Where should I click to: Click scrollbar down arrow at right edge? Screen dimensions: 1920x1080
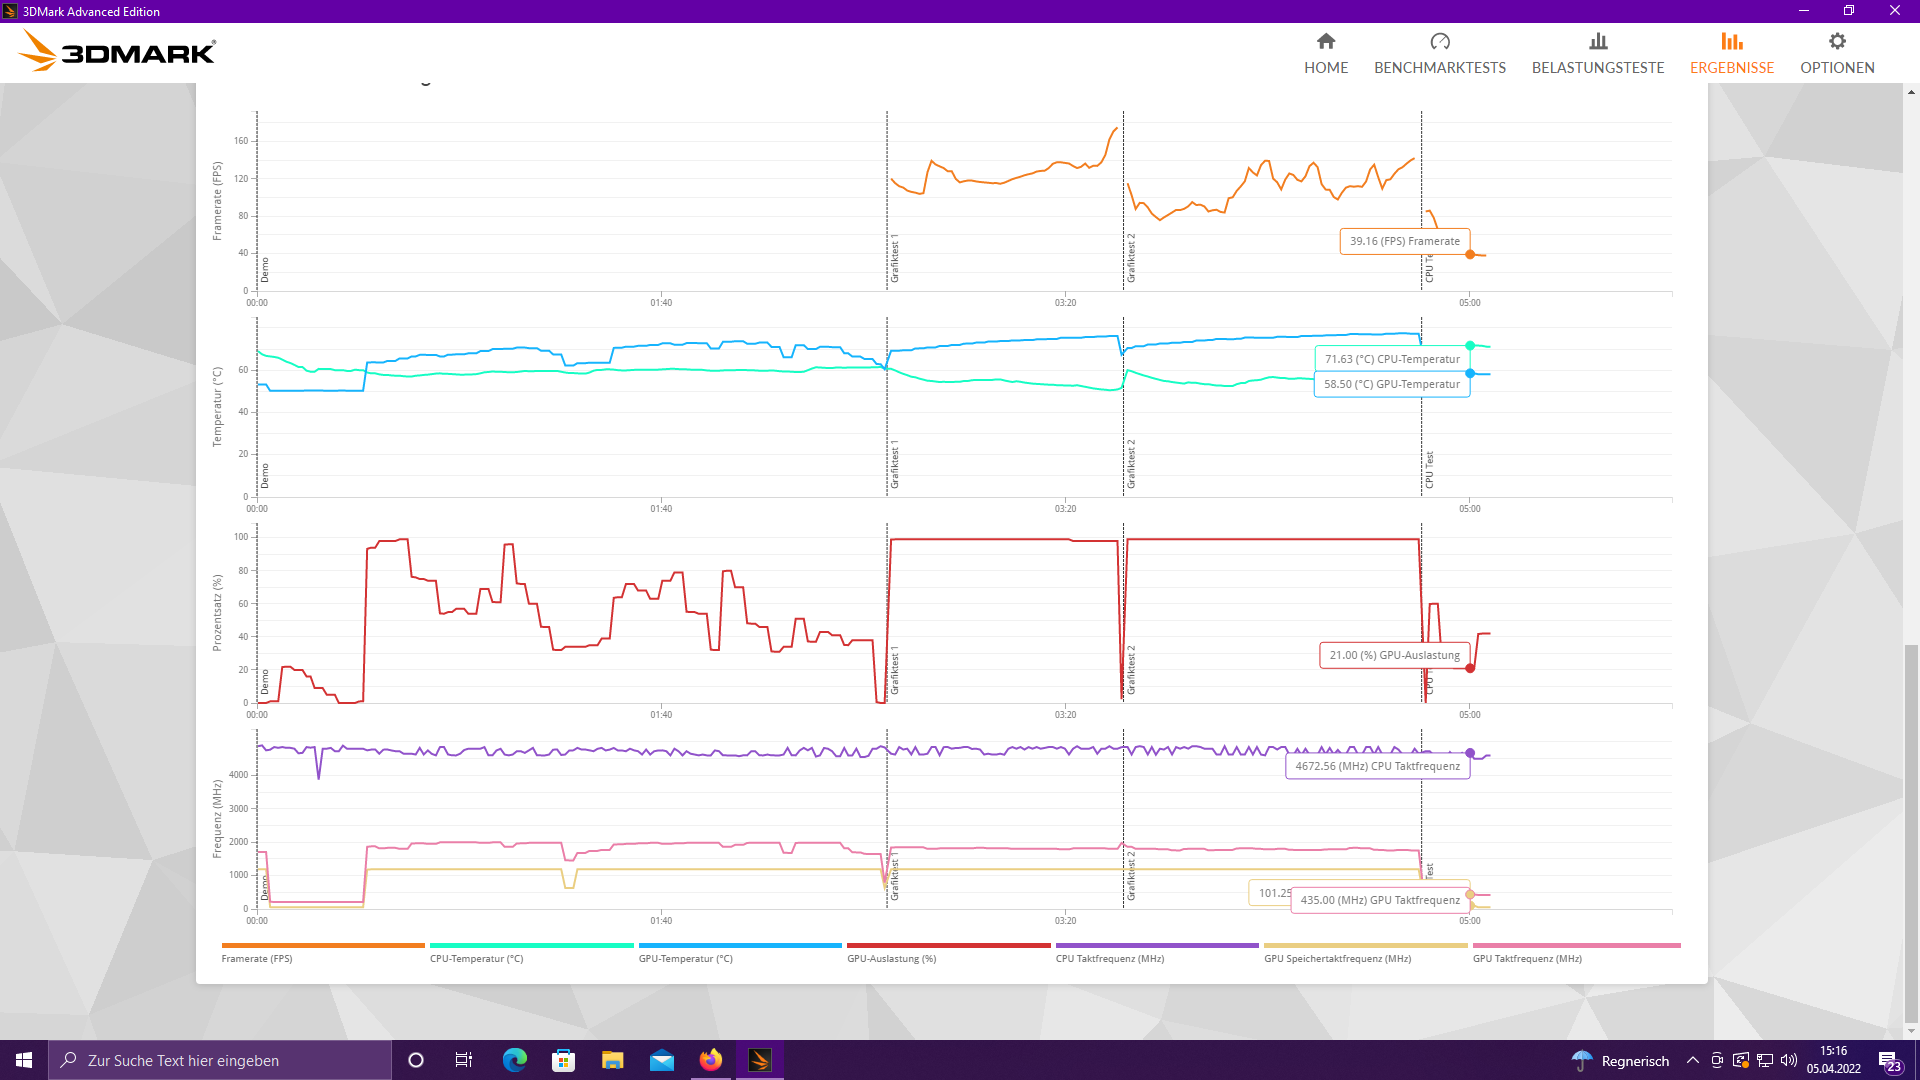[x=1911, y=1031]
